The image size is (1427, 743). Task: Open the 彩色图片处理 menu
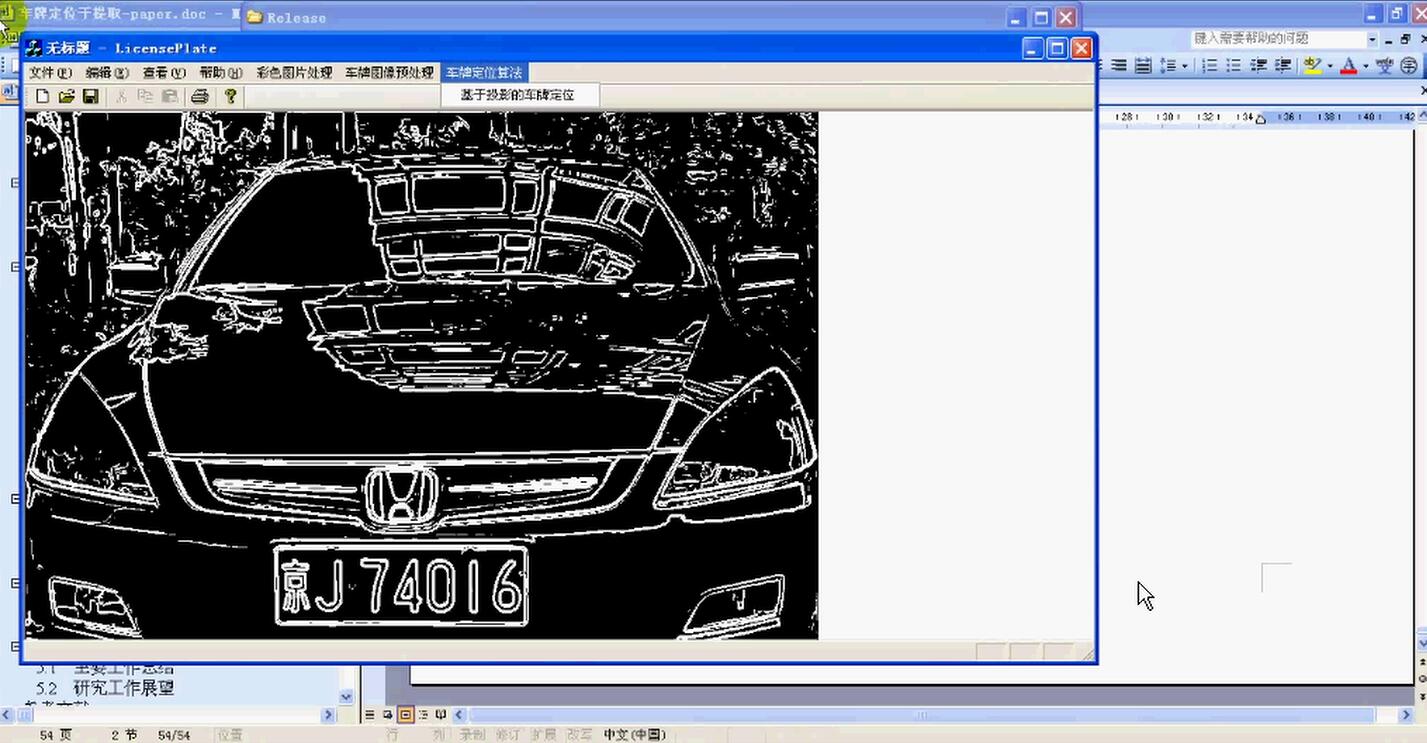[x=294, y=73]
